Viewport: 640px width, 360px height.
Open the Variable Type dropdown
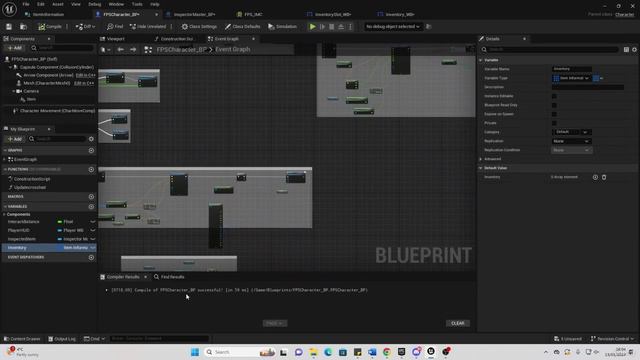coord(571,78)
